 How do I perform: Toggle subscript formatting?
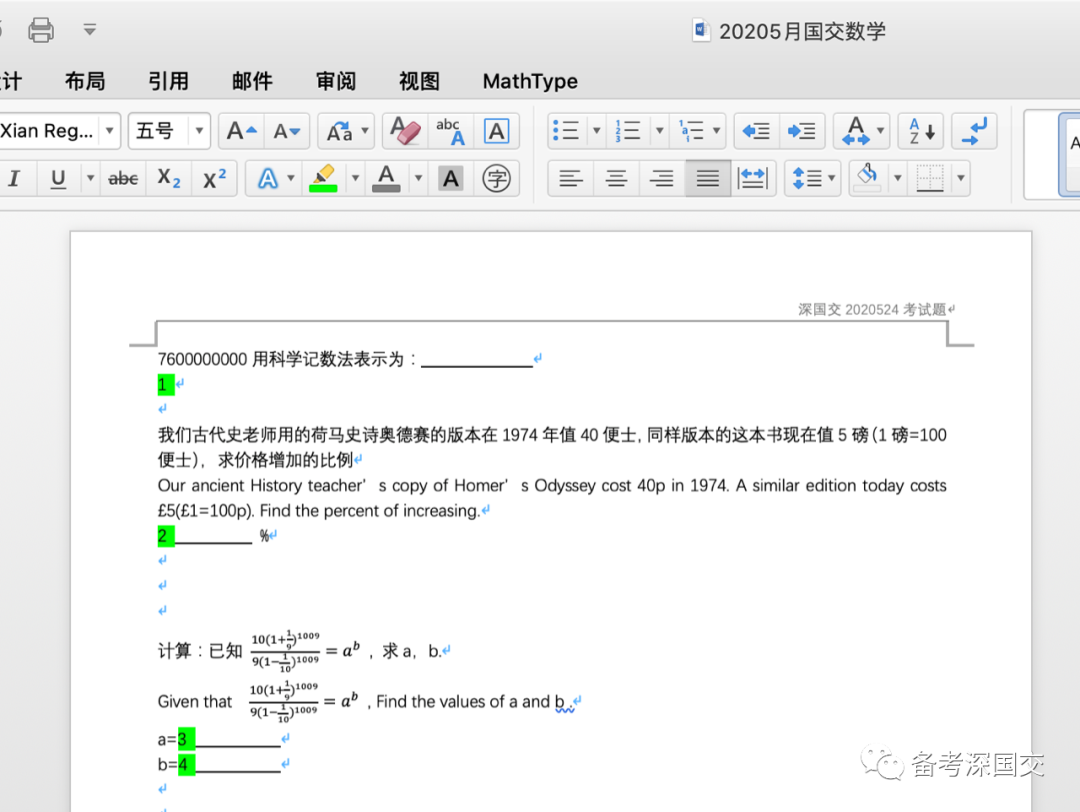(169, 179)
